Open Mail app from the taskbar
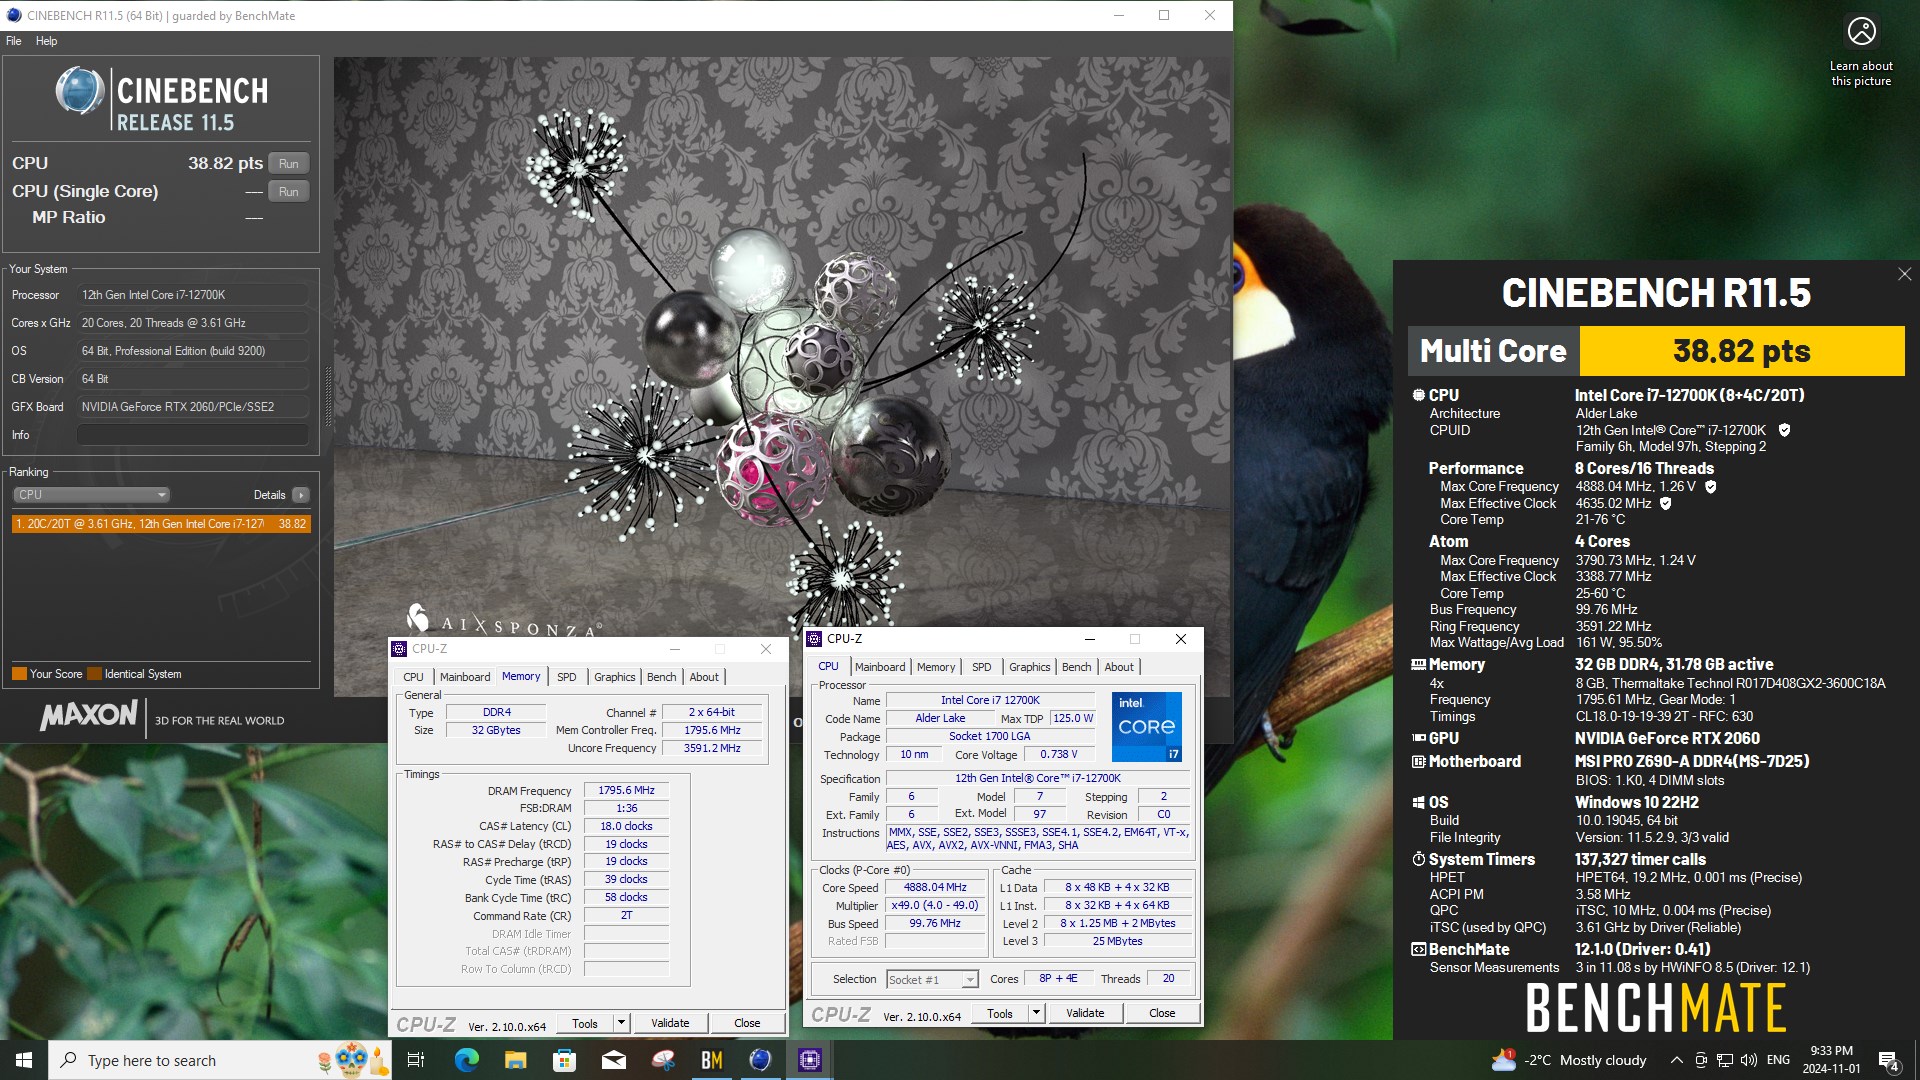 pyautogui.click(x=613, y=1060)
